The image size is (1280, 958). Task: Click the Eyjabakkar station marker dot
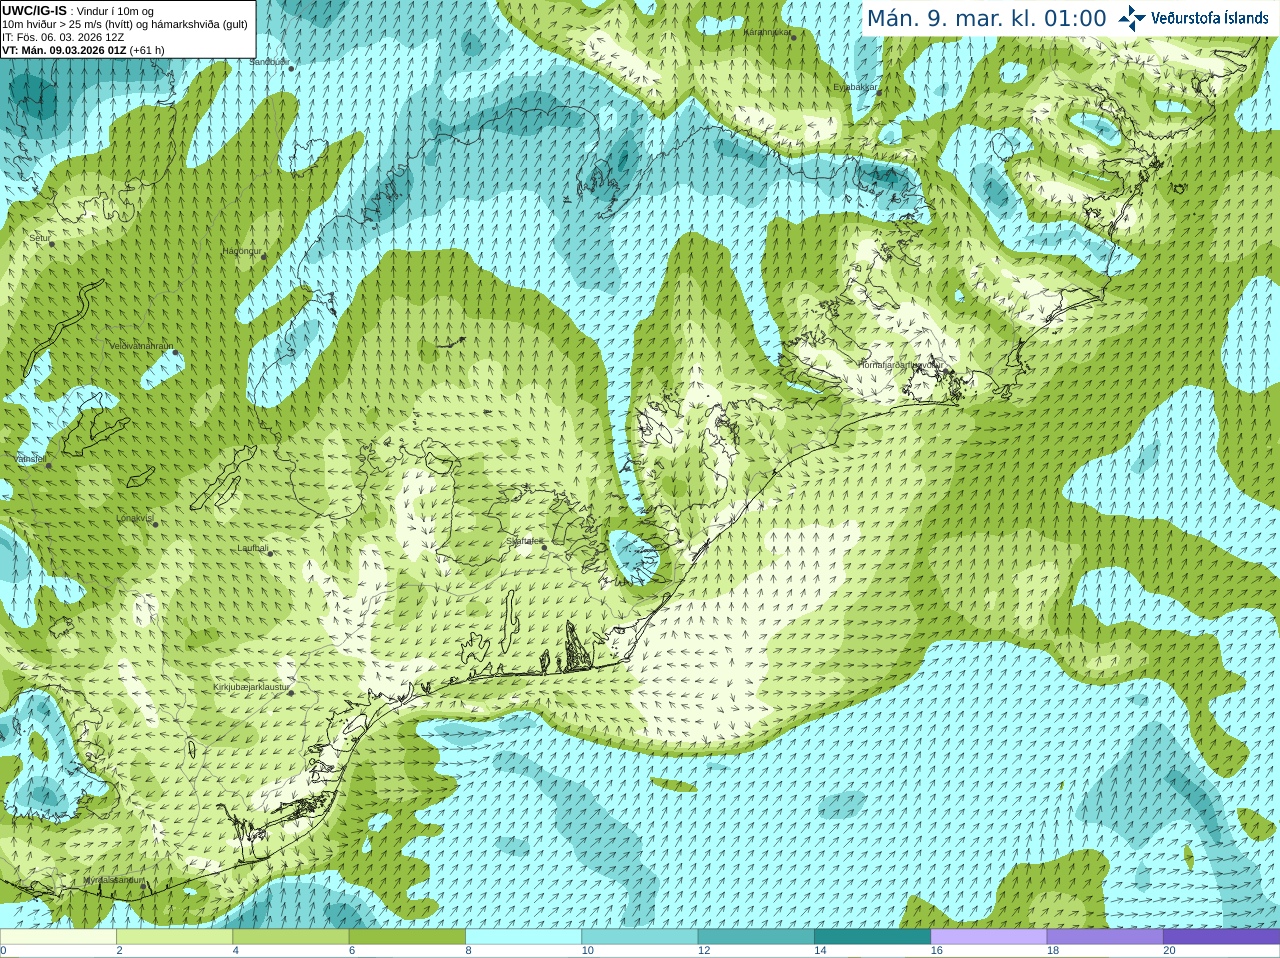pos(879,93)
